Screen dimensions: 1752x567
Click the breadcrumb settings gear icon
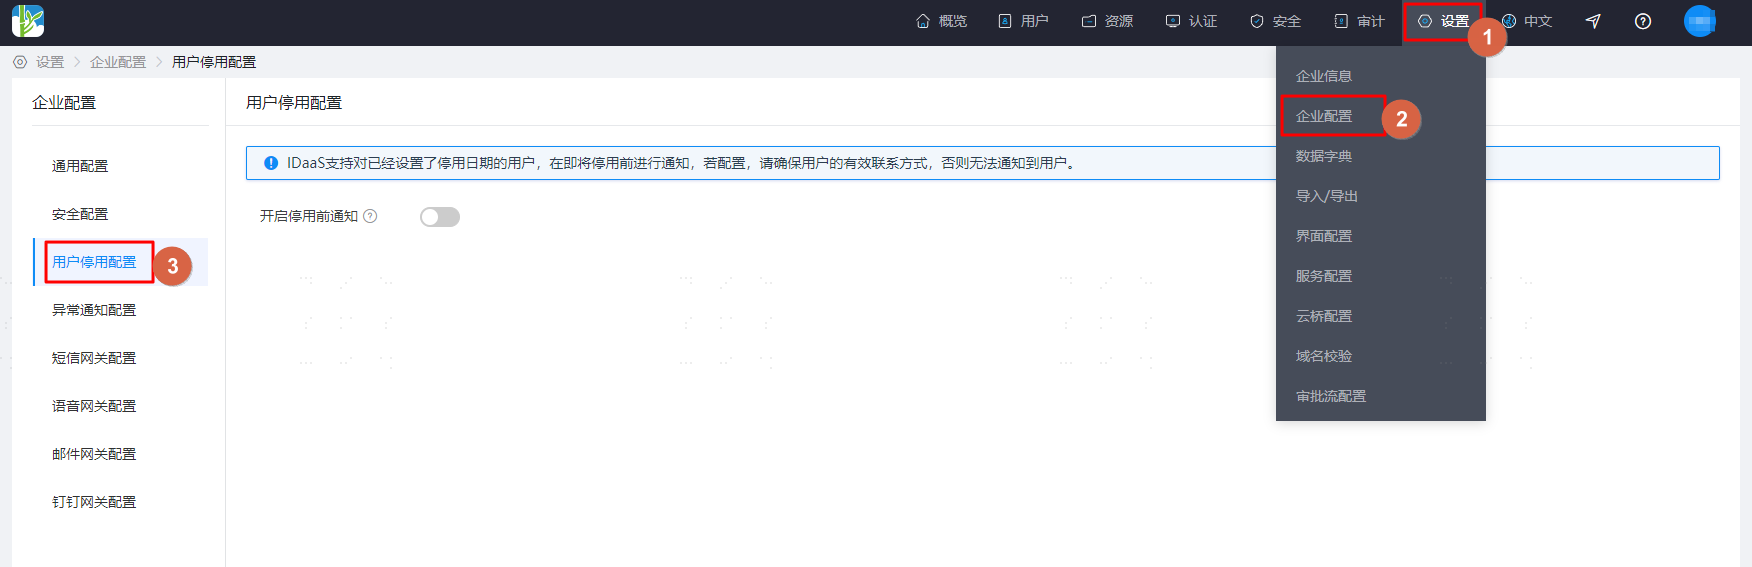[x=20, y=62]
